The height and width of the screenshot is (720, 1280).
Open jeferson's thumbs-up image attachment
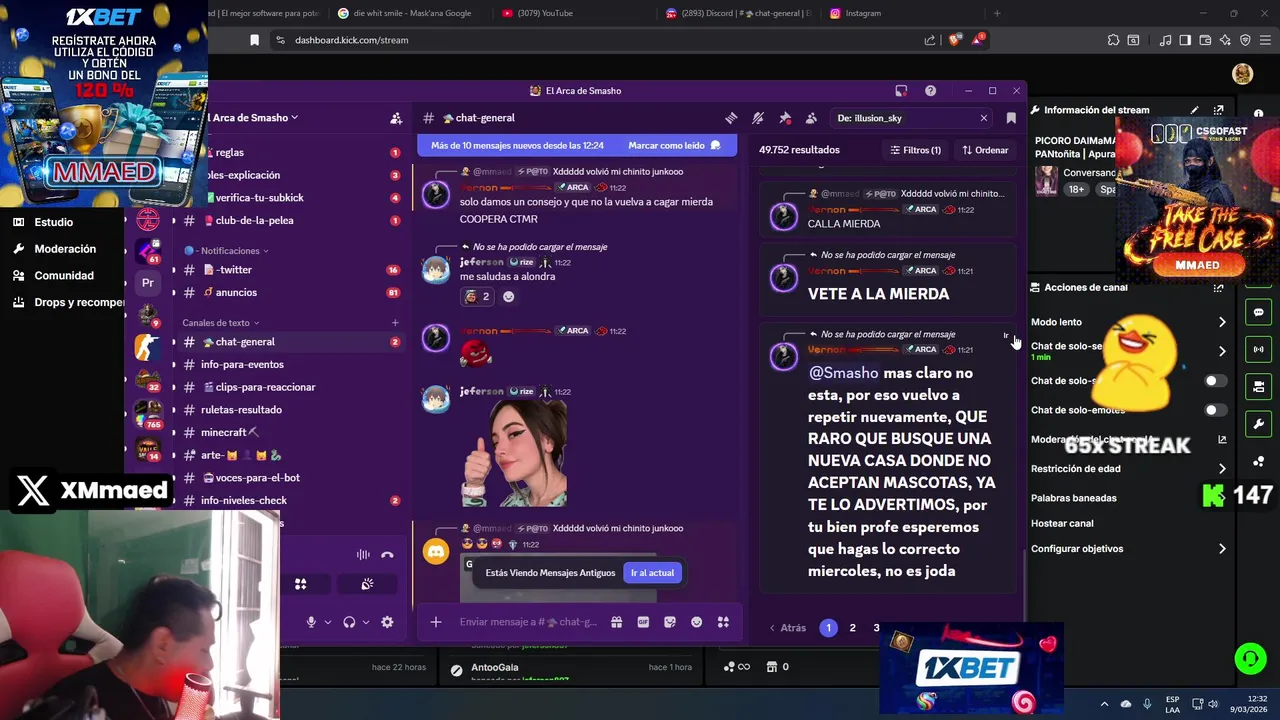[x=514, y=455]
